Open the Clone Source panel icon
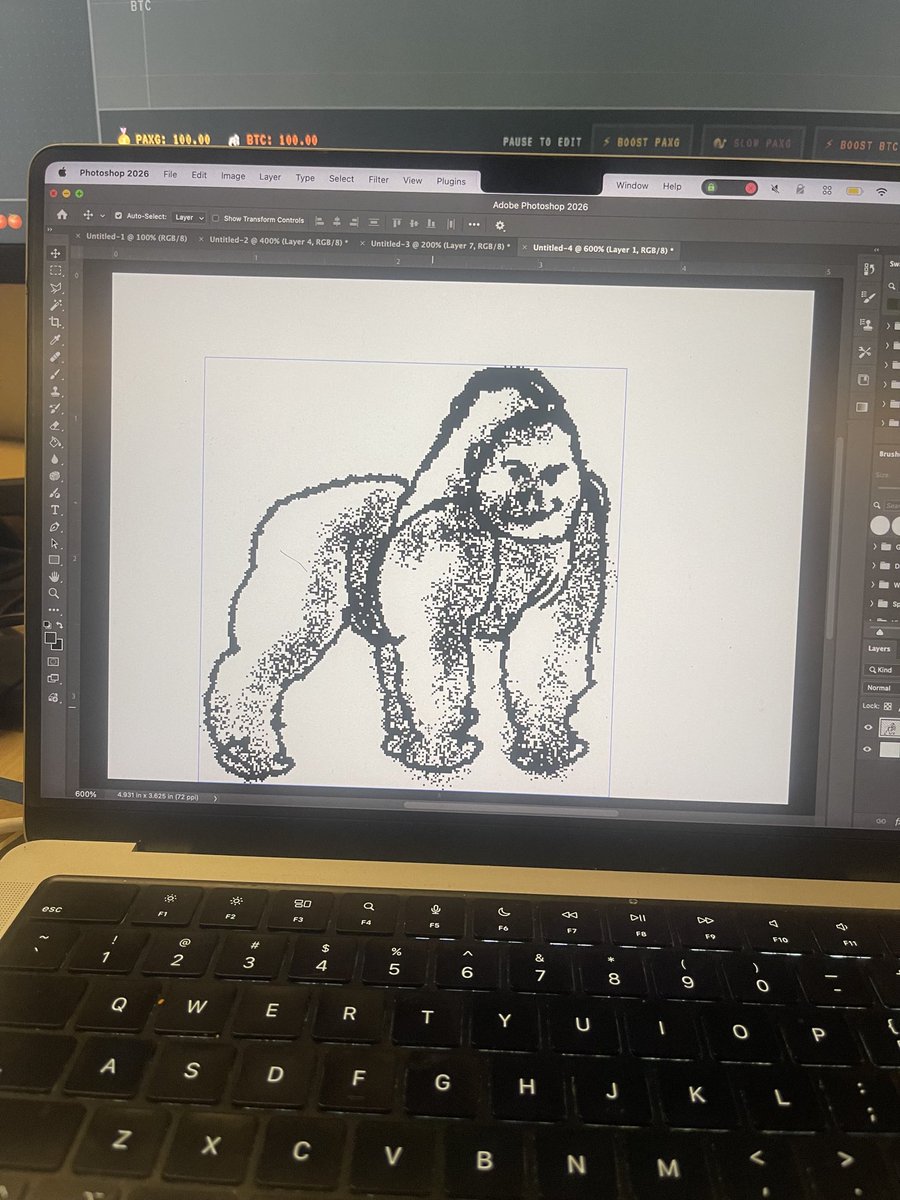The height and width of the screenshot is (1200, 900). [x=867, y=324]
